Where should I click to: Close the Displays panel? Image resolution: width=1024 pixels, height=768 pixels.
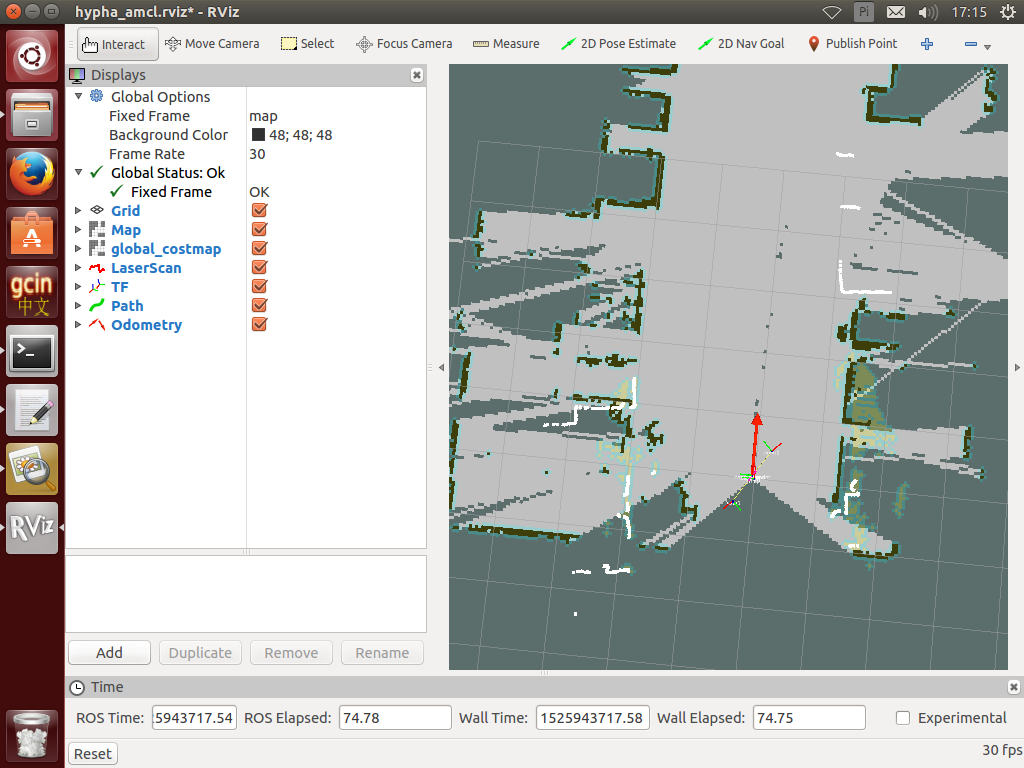coord(417,75)
